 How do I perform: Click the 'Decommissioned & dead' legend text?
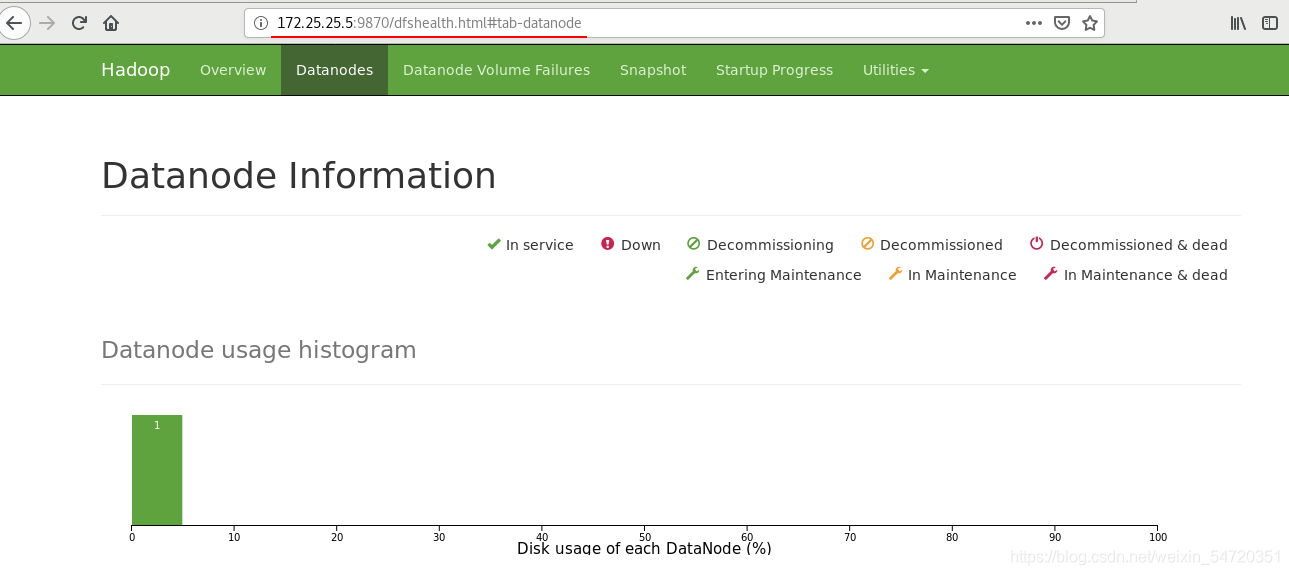pos(1139,245)
